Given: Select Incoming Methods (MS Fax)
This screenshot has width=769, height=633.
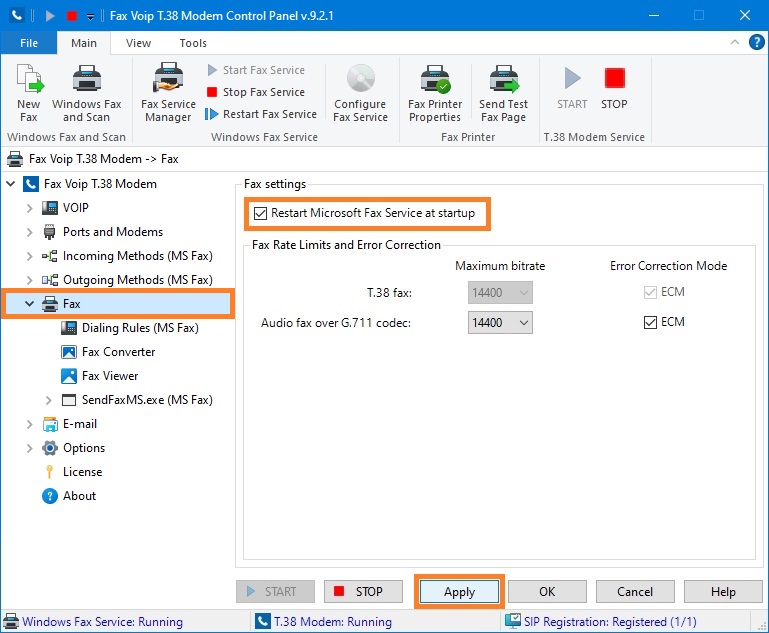Looking at the screenshot, I should [x=137, y=256].
